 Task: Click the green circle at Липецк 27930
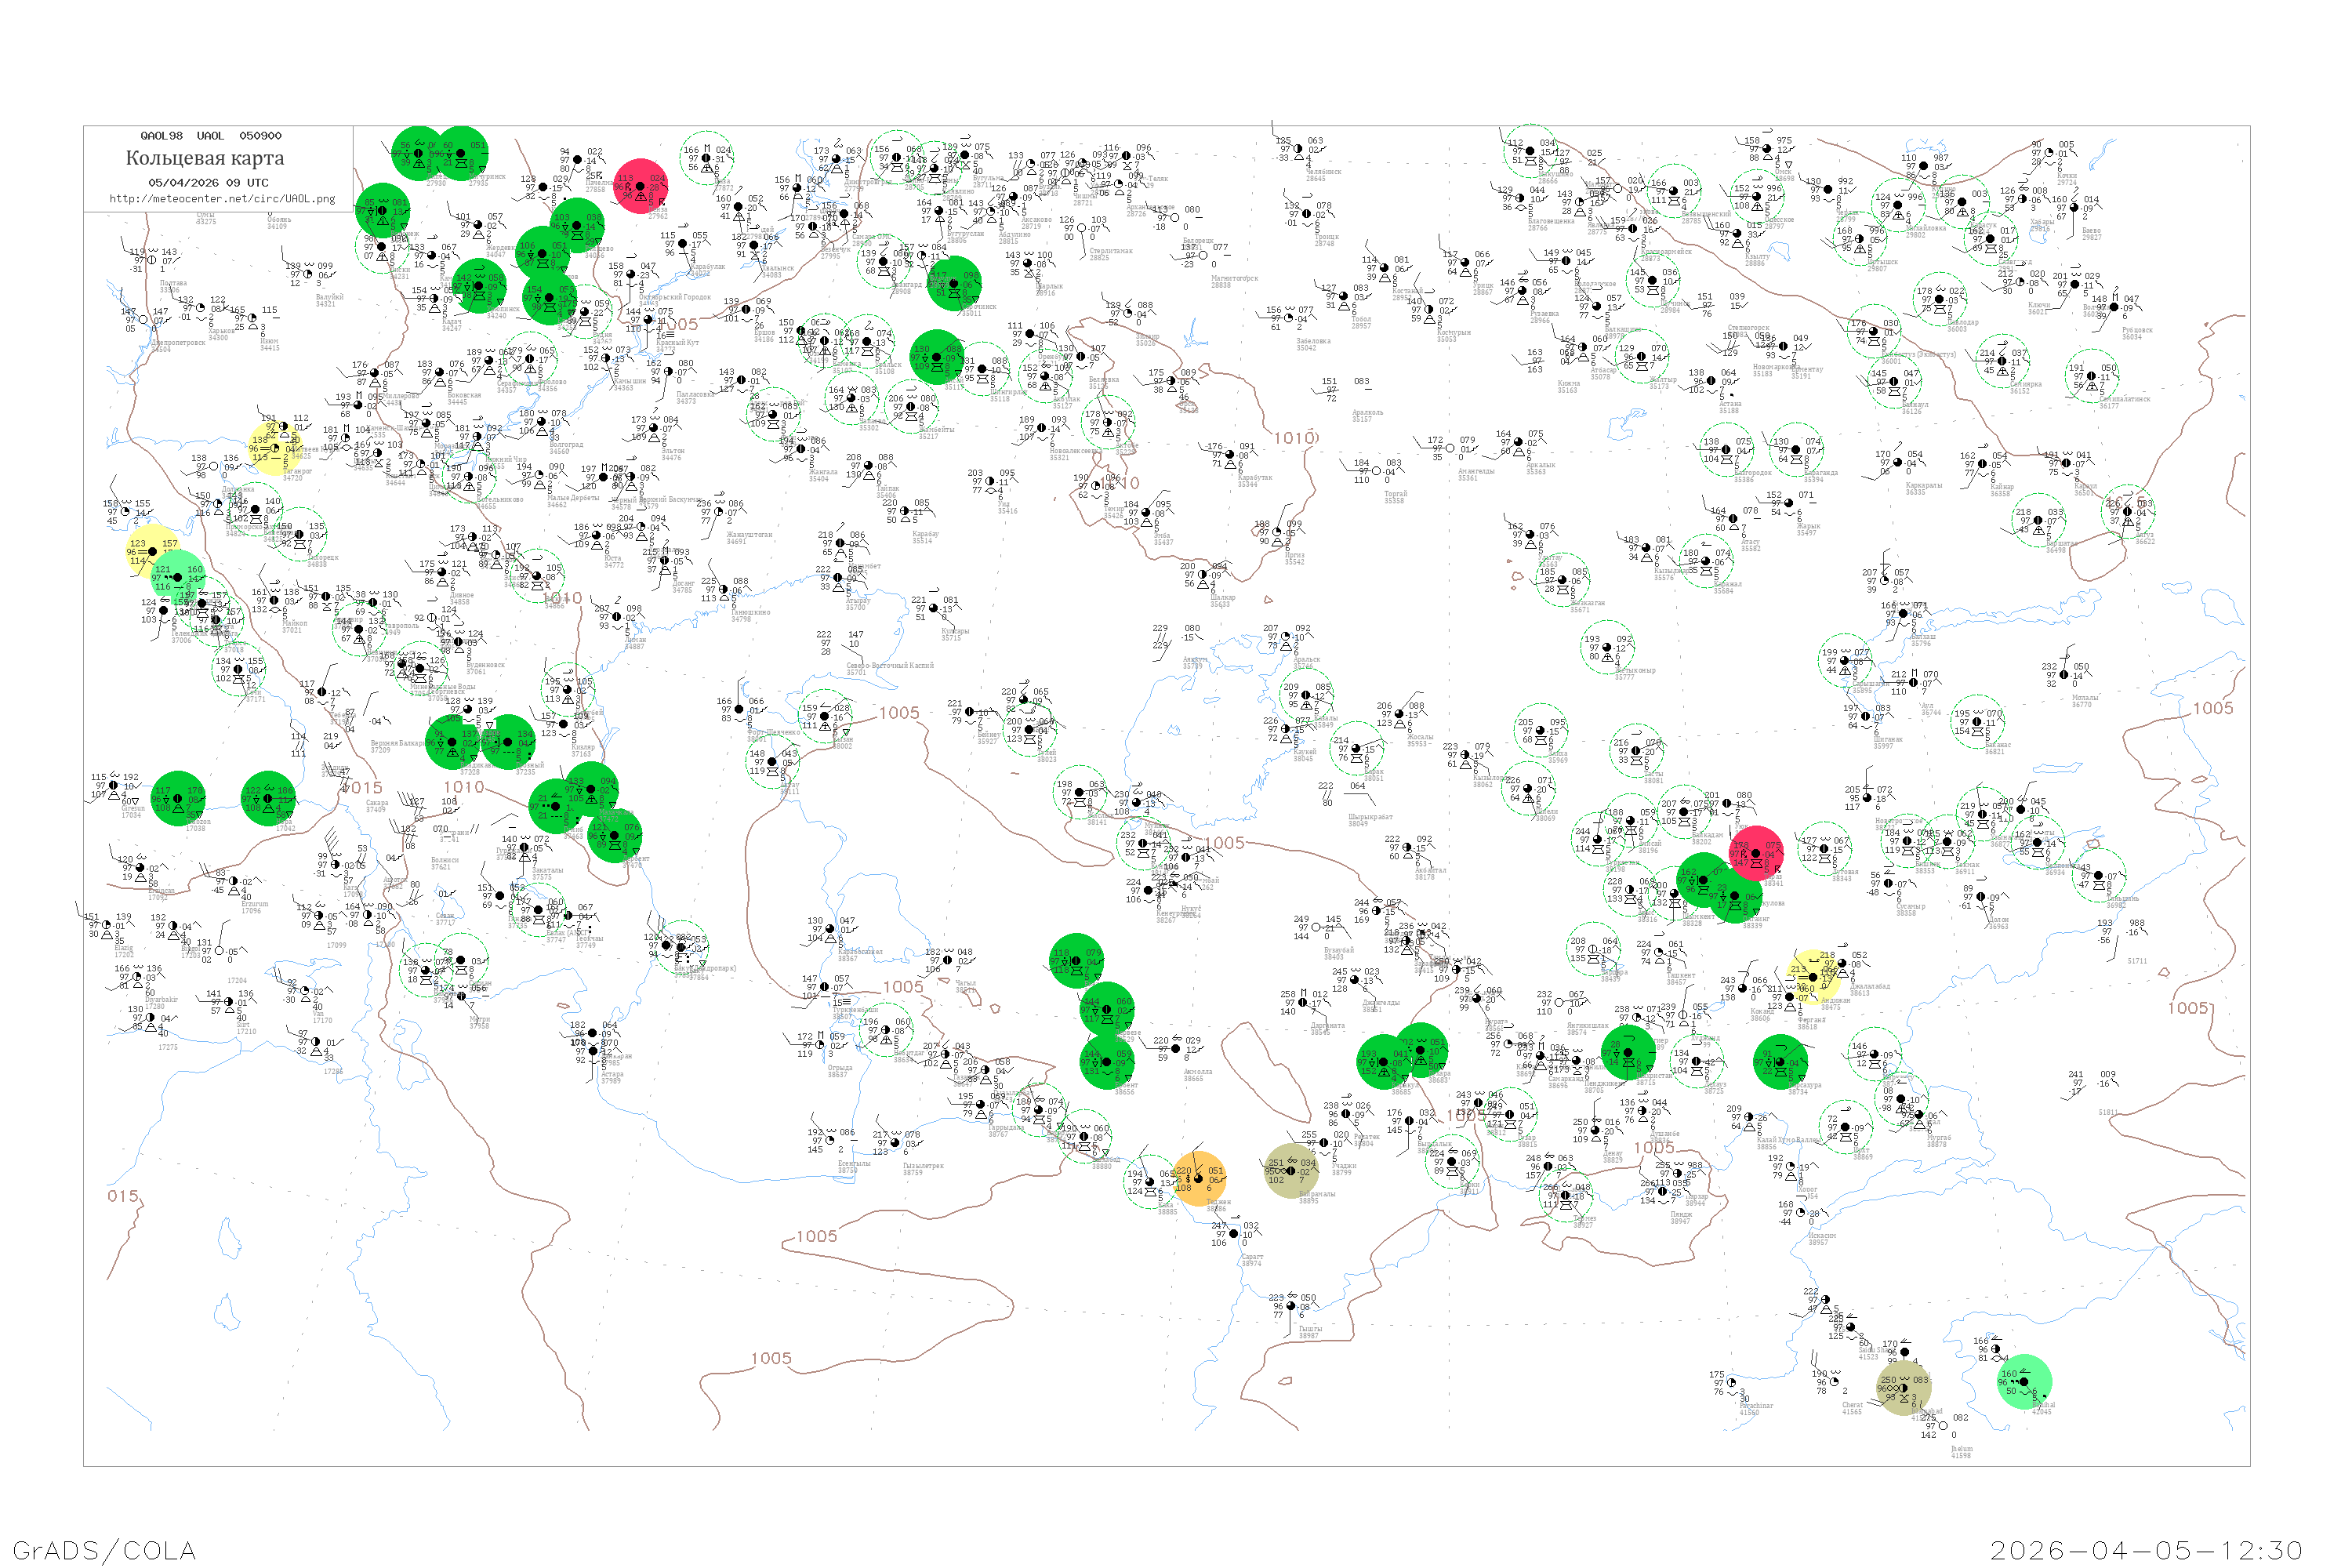[x=418, y=153]
